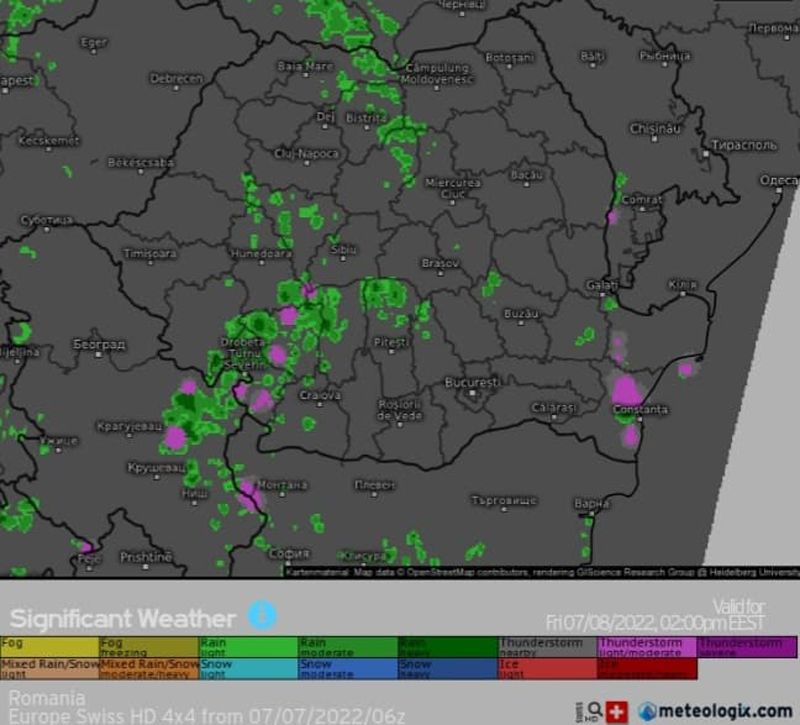Select the Snow light cyan legend swatch

248,667
